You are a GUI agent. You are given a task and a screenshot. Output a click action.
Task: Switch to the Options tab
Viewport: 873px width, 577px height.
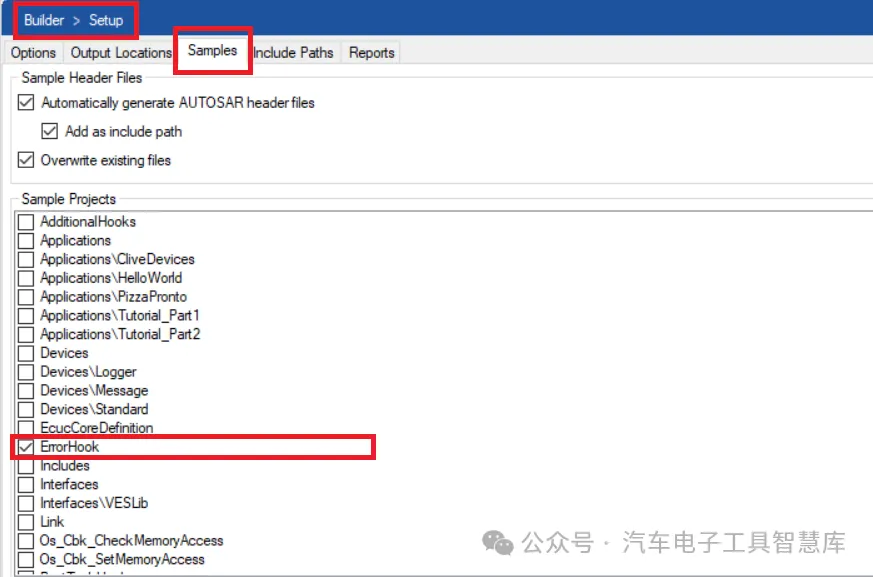point(33,53)
